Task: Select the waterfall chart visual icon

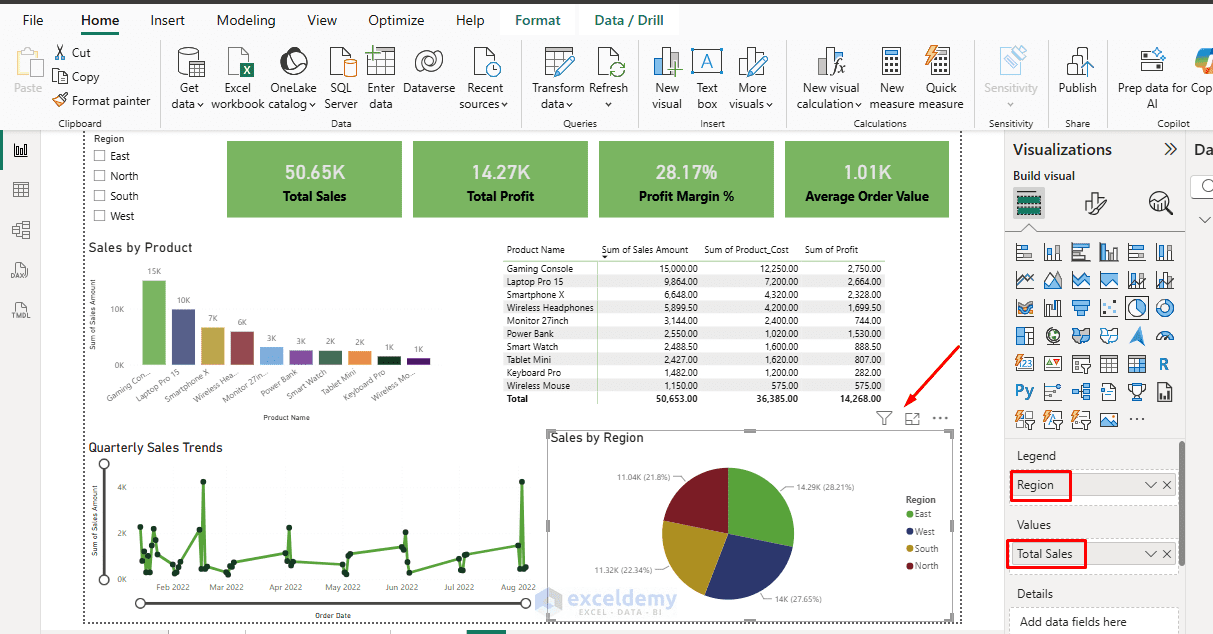Action: tap(1053, 308)
